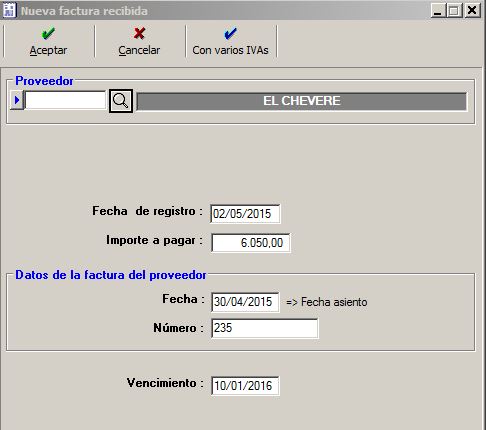Click the Importe a pagar amount field
The height and width of the screenshot is (430, 486).
point(251,243)
